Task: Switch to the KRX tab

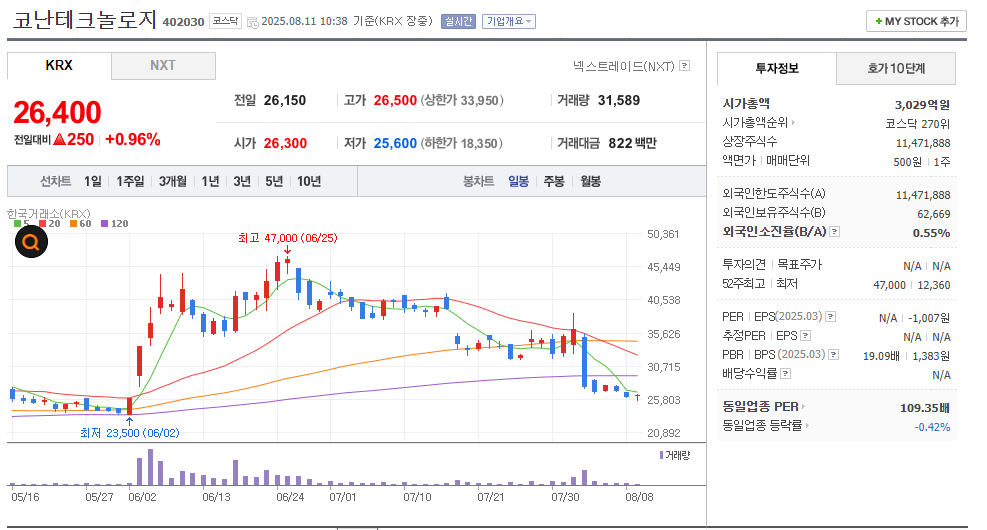Action: [59, 65]
